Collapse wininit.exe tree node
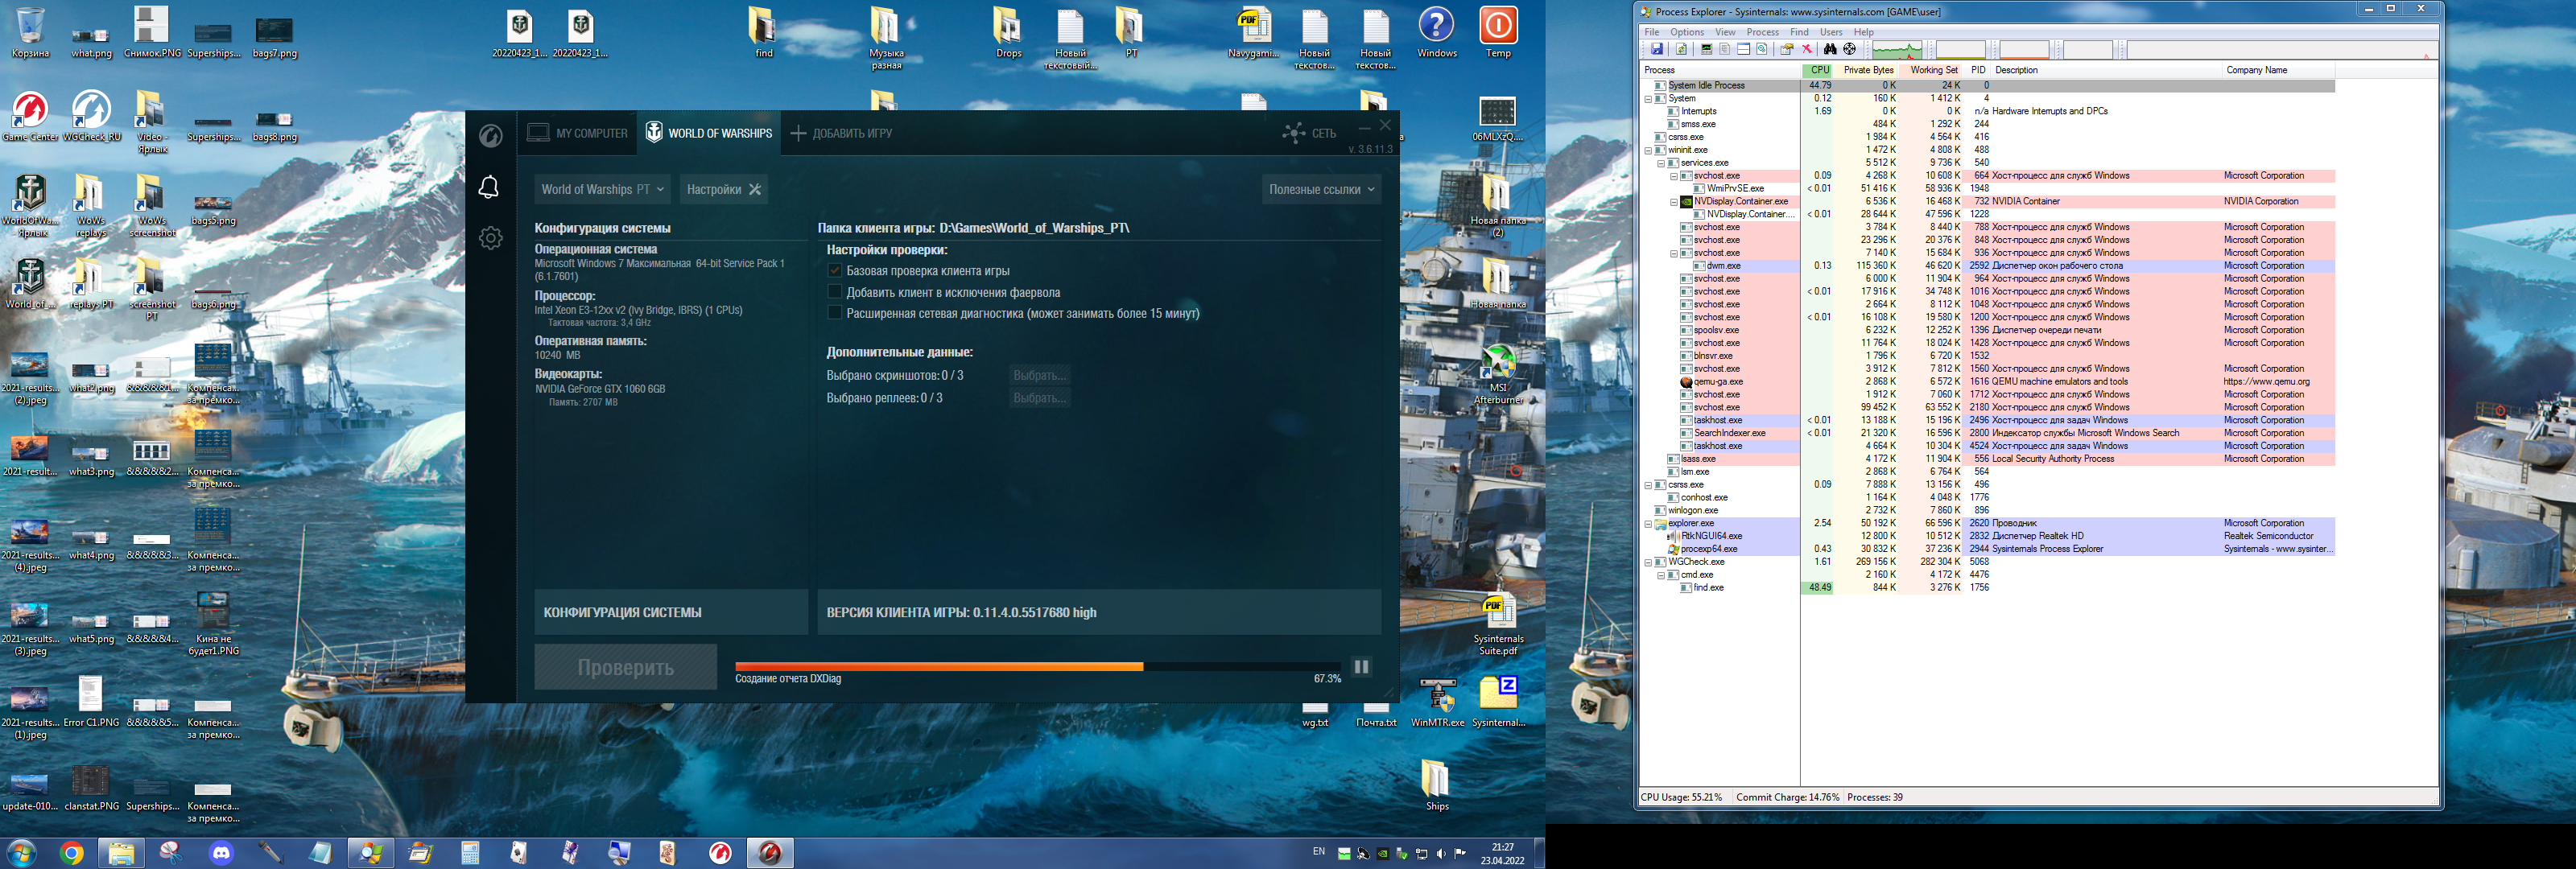Viewport: 2576px width, 869px height. pos(1648,150)
